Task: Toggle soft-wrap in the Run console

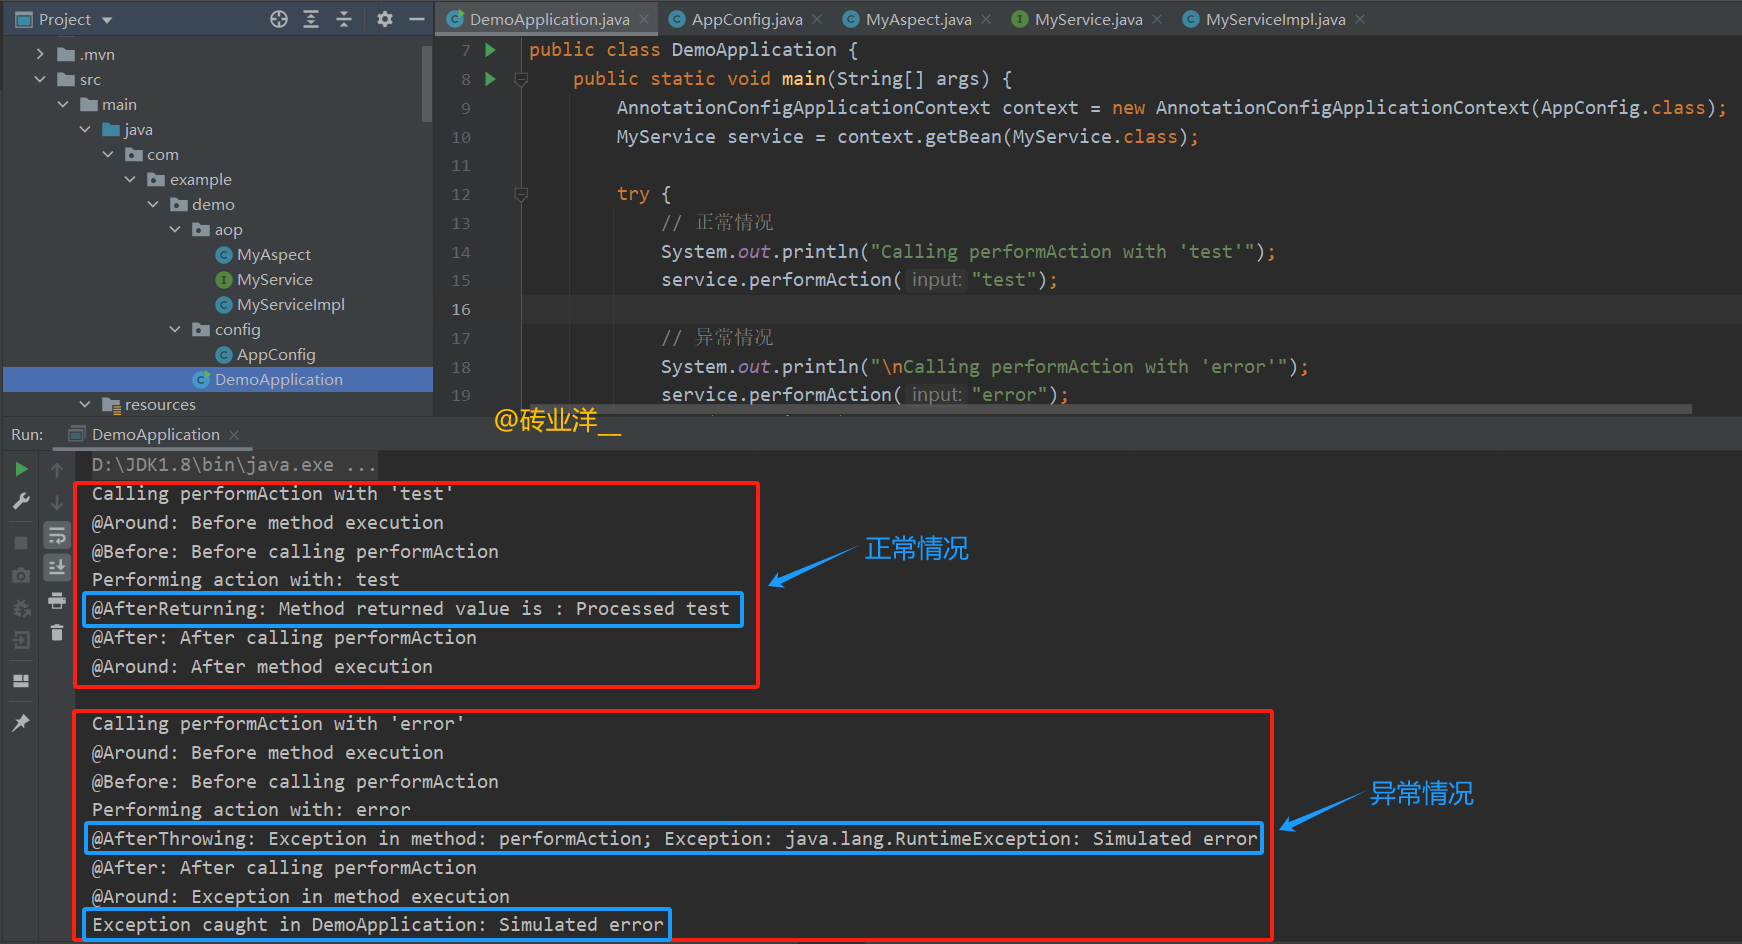Action: (x=57, y=536)
